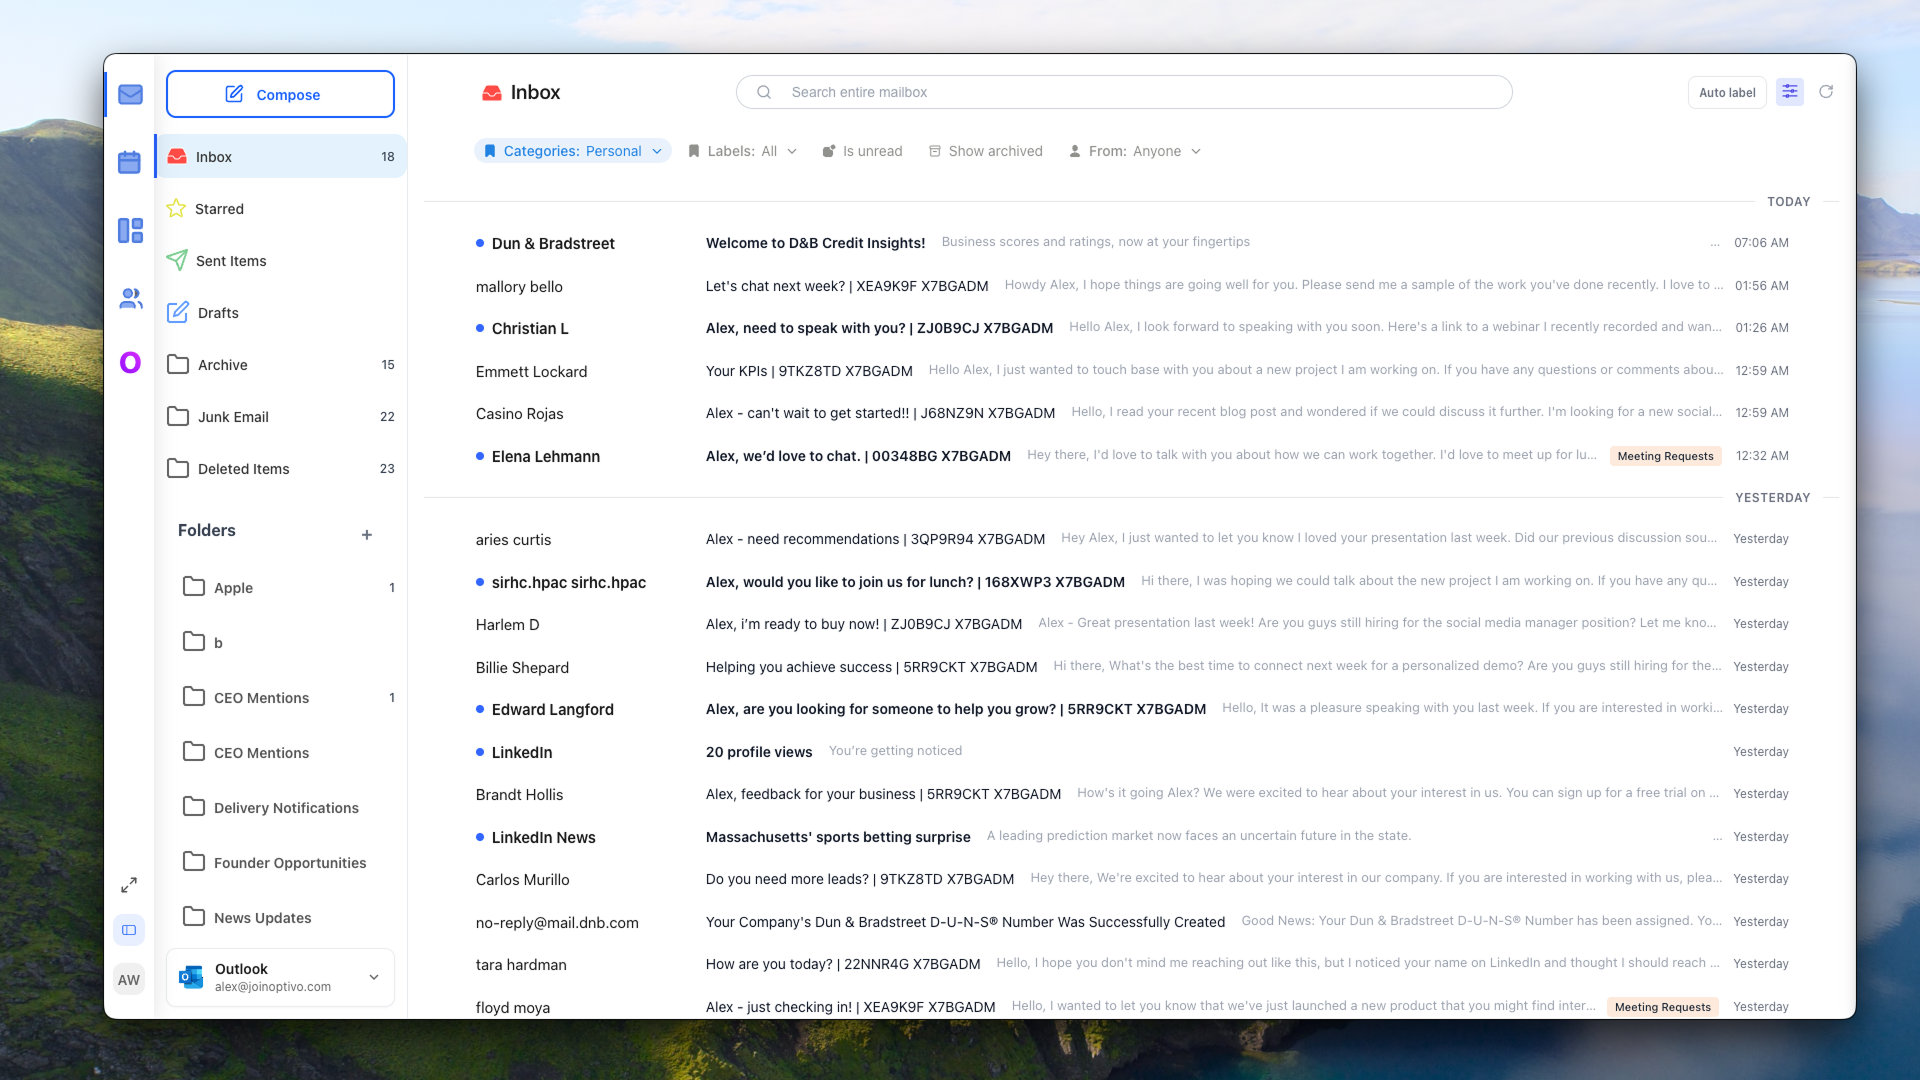Open the Contacts people icon
This screenshot has height=1080, width=1920.
coord(129,297)
